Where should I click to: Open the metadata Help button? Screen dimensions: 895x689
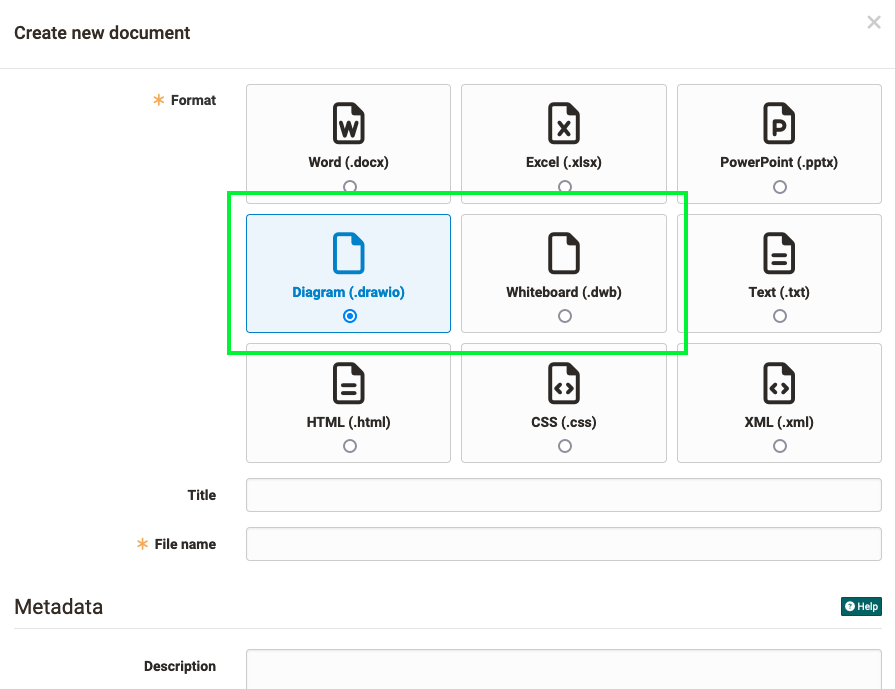861,606
